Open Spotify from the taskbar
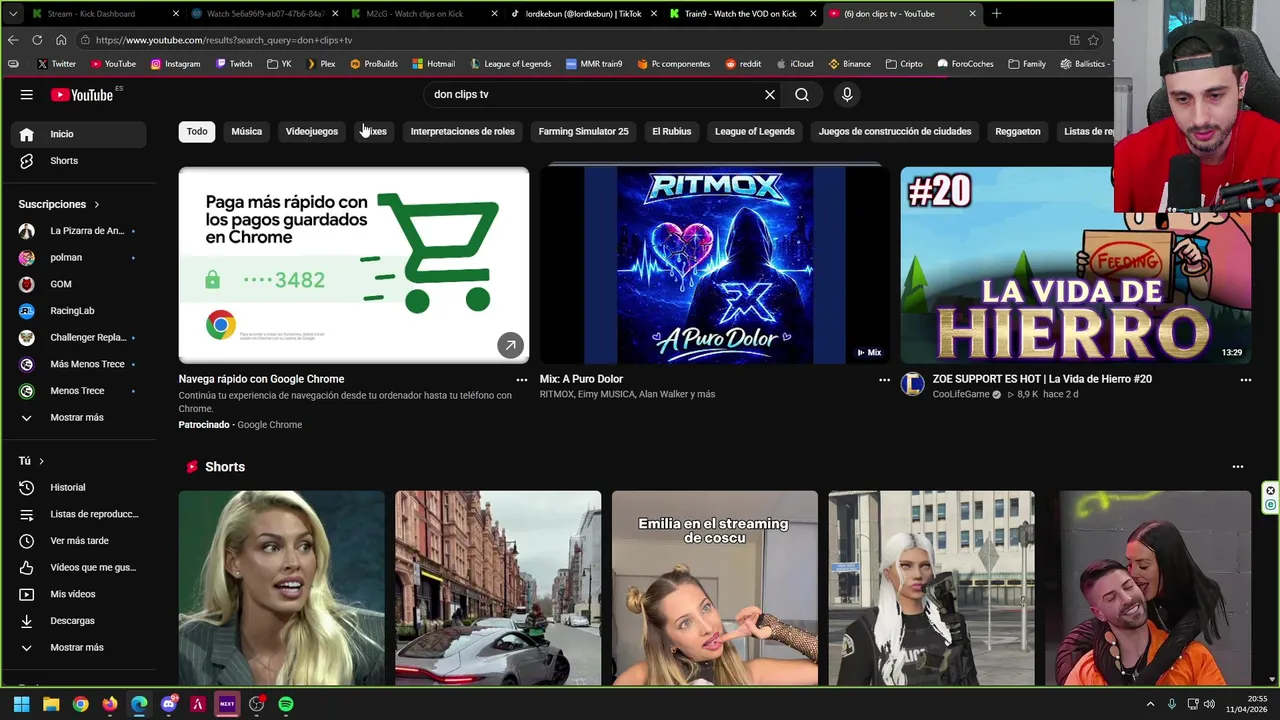Viewport: 1280px width, 720px height. 286,704
